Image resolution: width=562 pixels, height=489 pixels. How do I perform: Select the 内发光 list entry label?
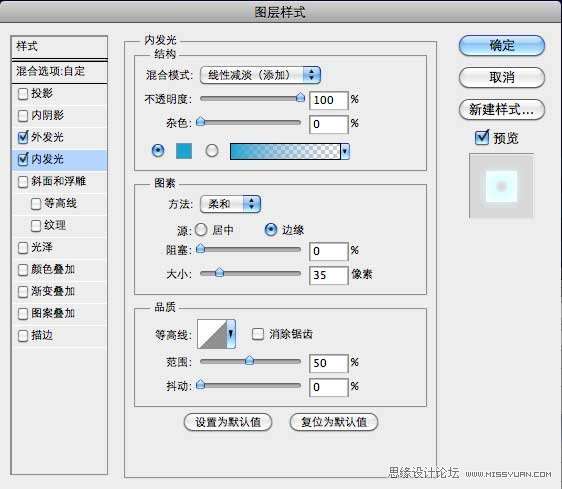47,159
